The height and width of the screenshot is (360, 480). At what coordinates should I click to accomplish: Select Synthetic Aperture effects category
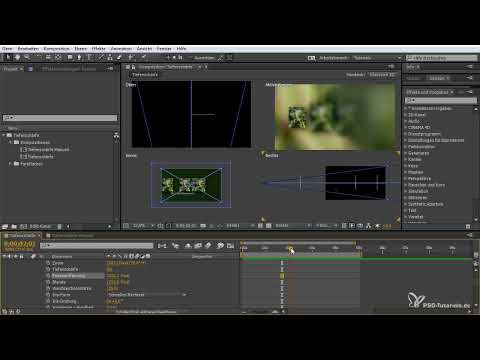pyautogui.click(x=426, y=204)
